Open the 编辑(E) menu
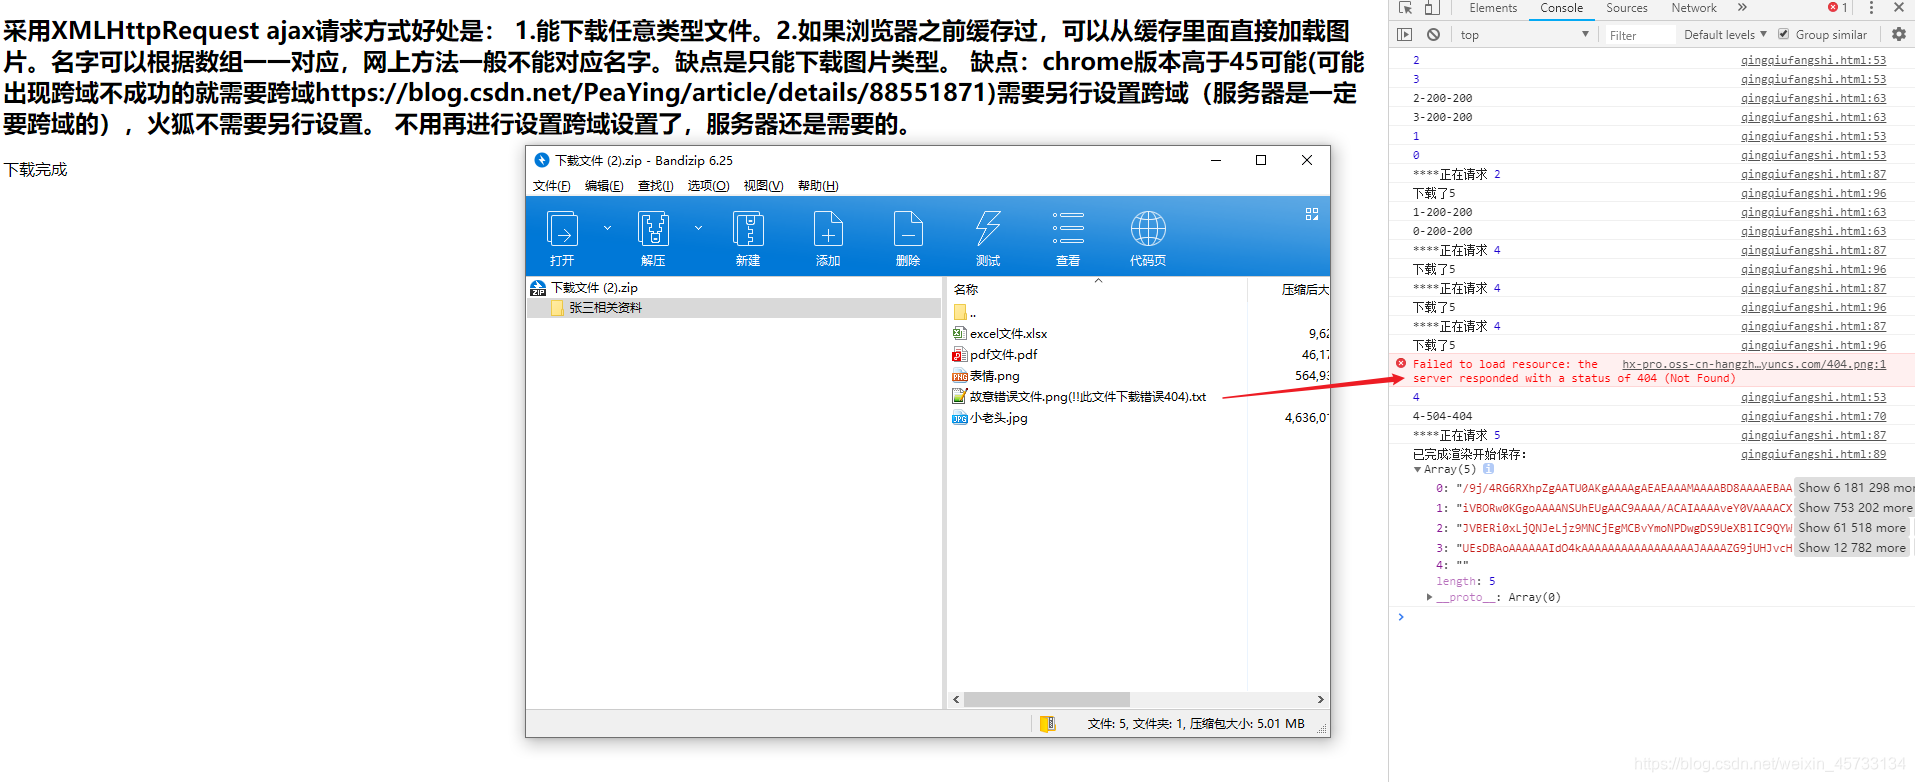This screenshot has height=782, width=1915. [604, 186]
